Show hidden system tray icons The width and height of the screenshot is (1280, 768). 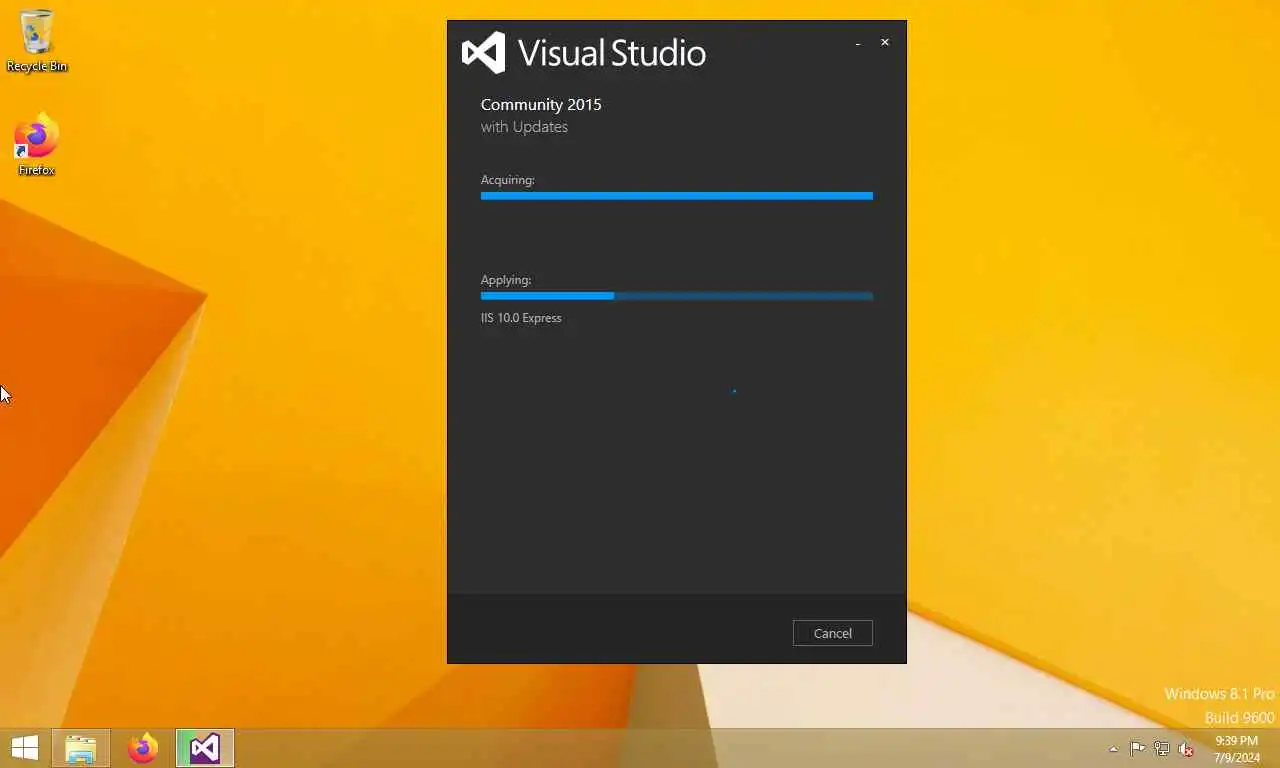(1114, 749)
